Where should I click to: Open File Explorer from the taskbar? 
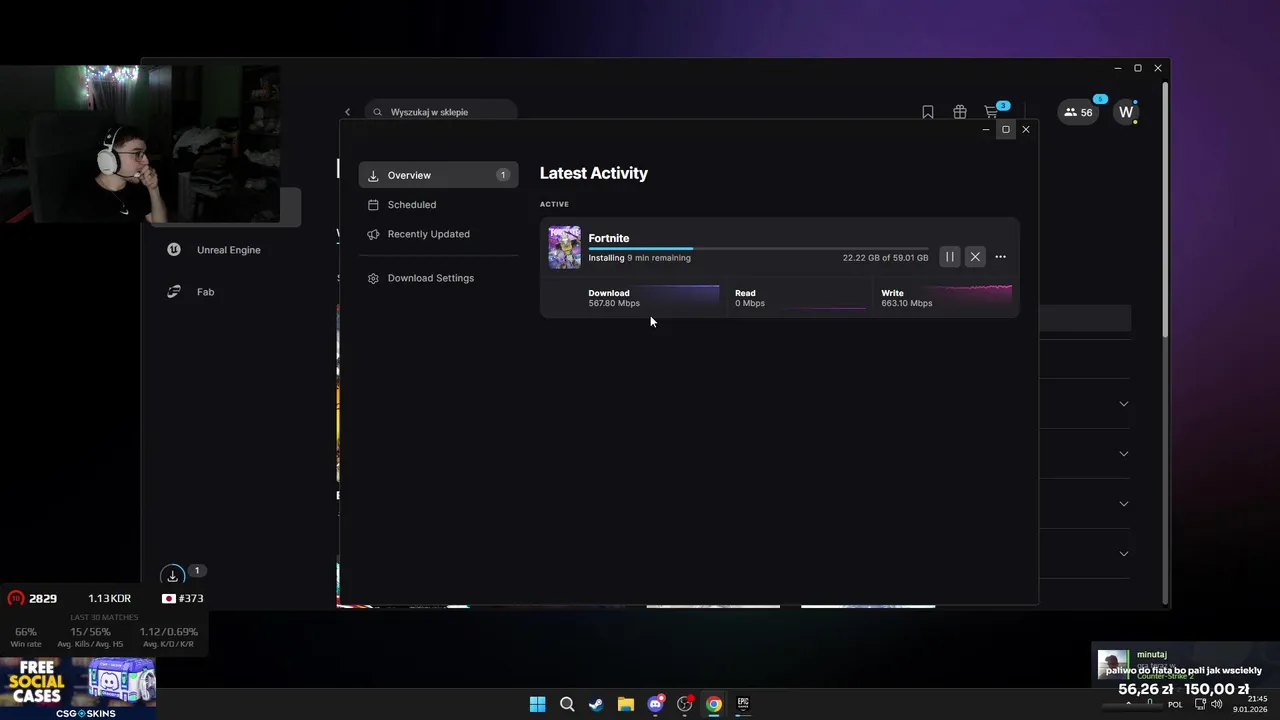point(625,704)
